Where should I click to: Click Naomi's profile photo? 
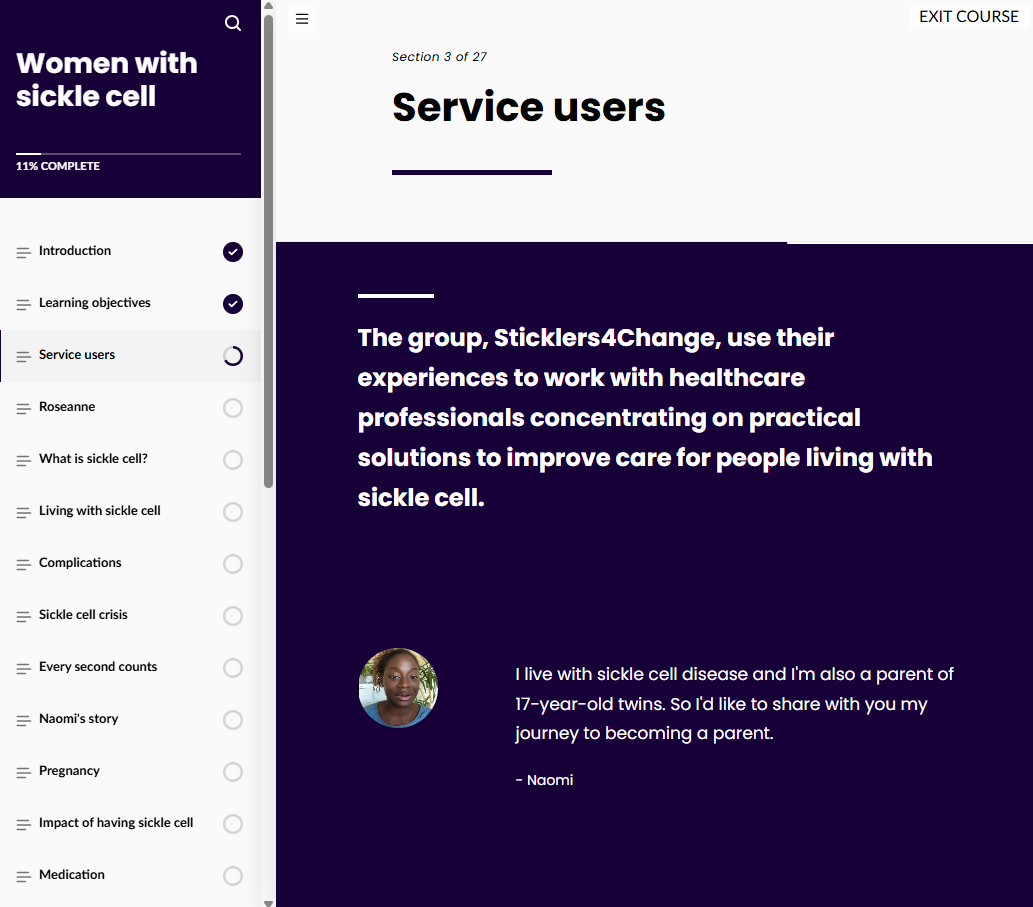tap(398, 688)
